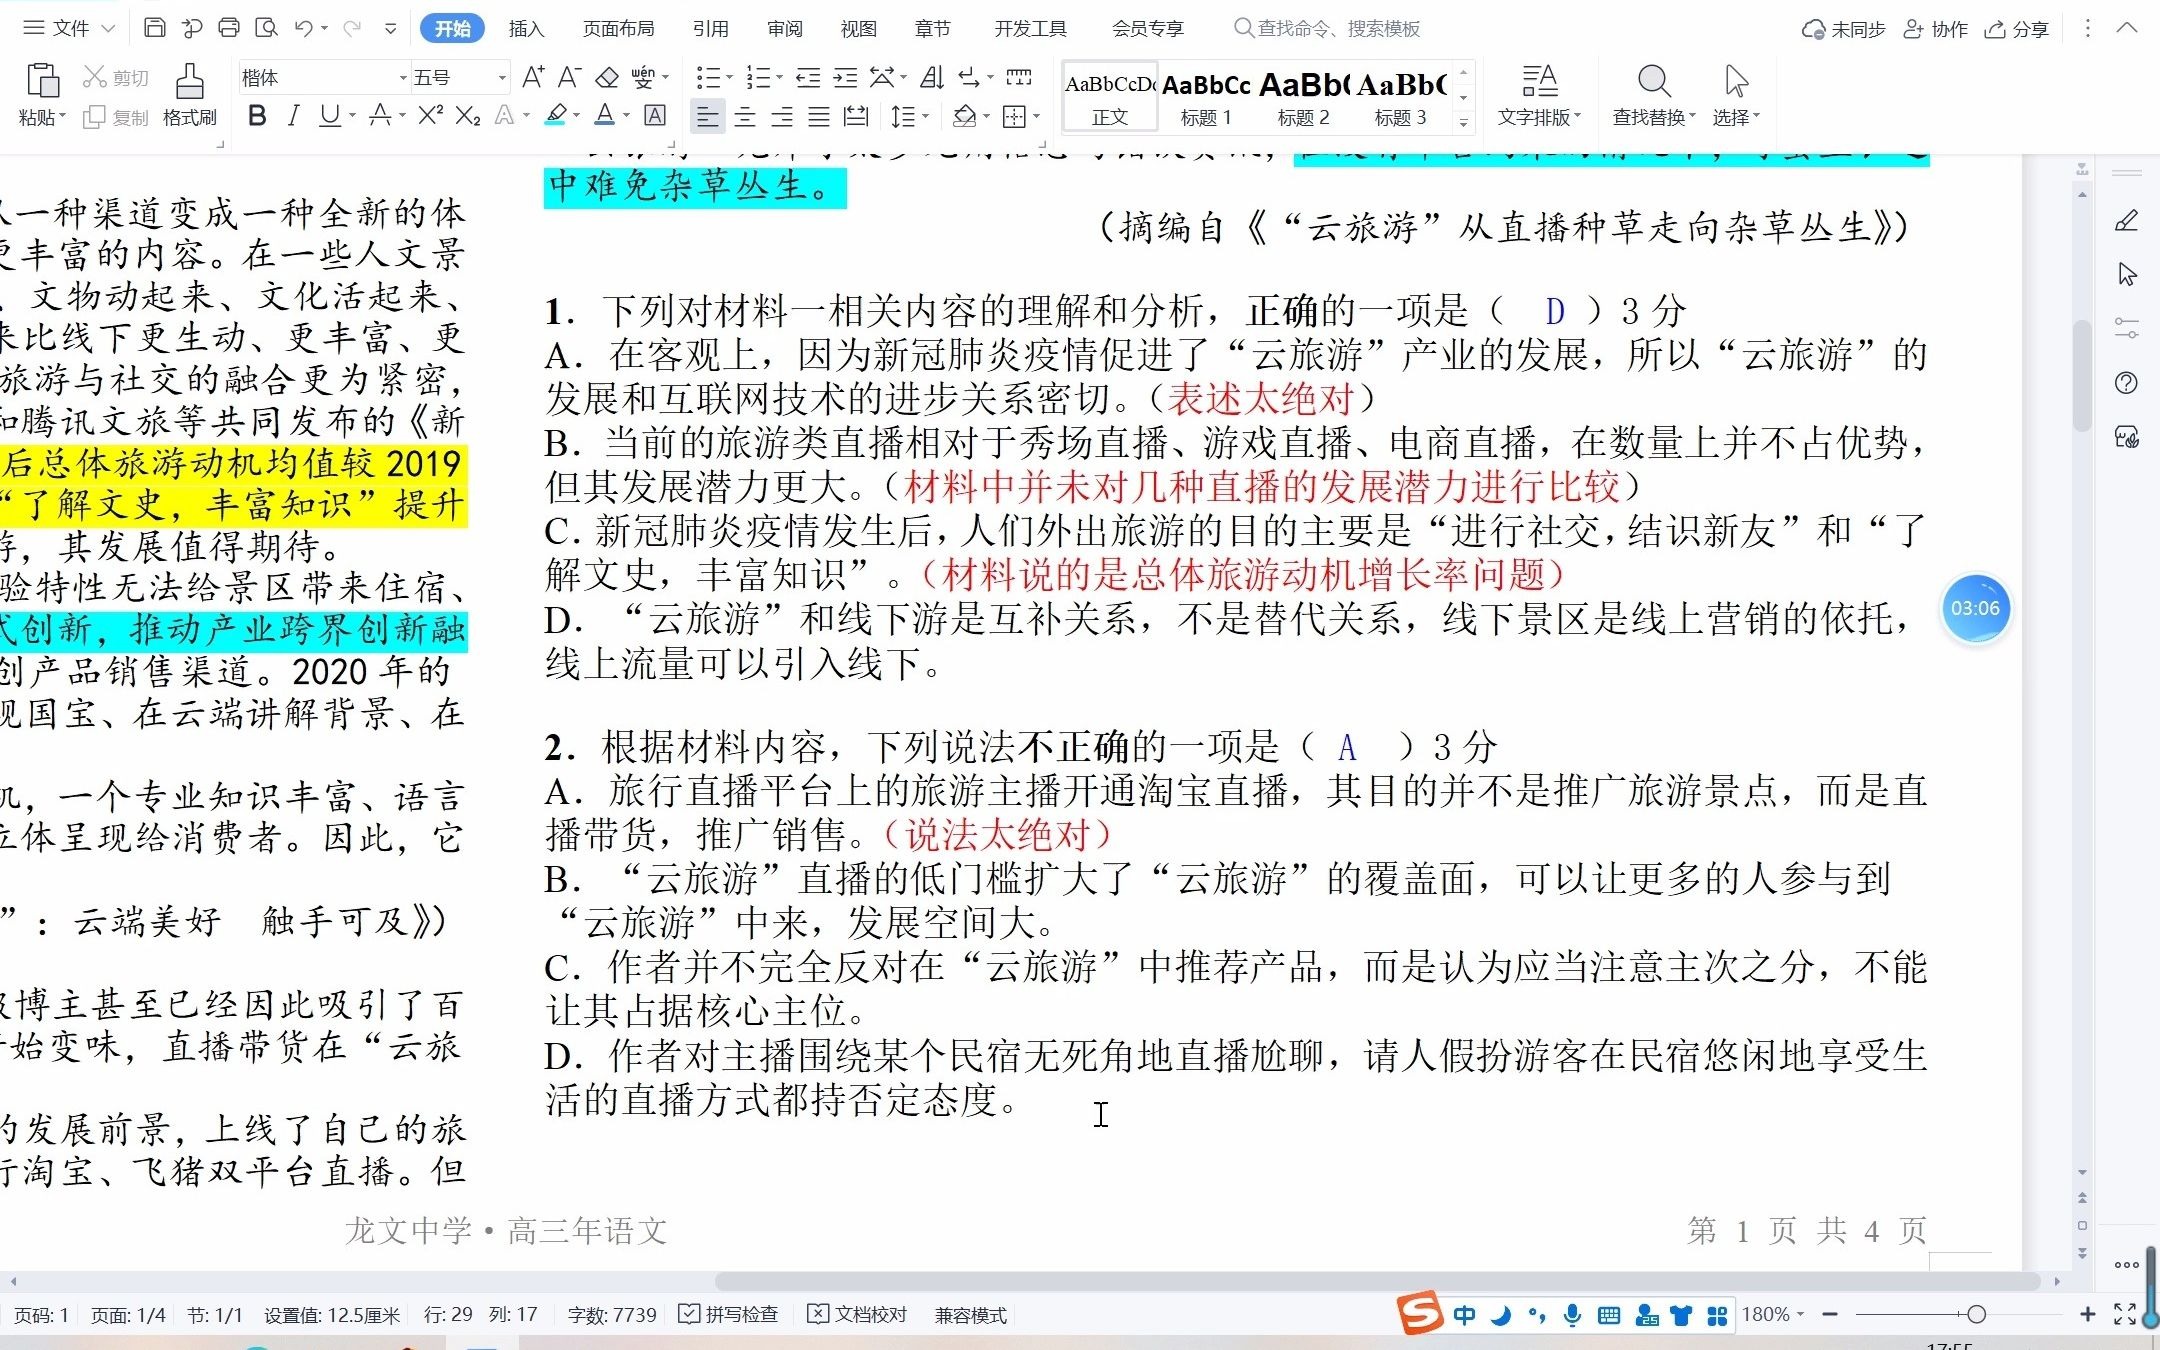Increase font size with A+ icon
Screen dimensions: 2160x1350
533,77
